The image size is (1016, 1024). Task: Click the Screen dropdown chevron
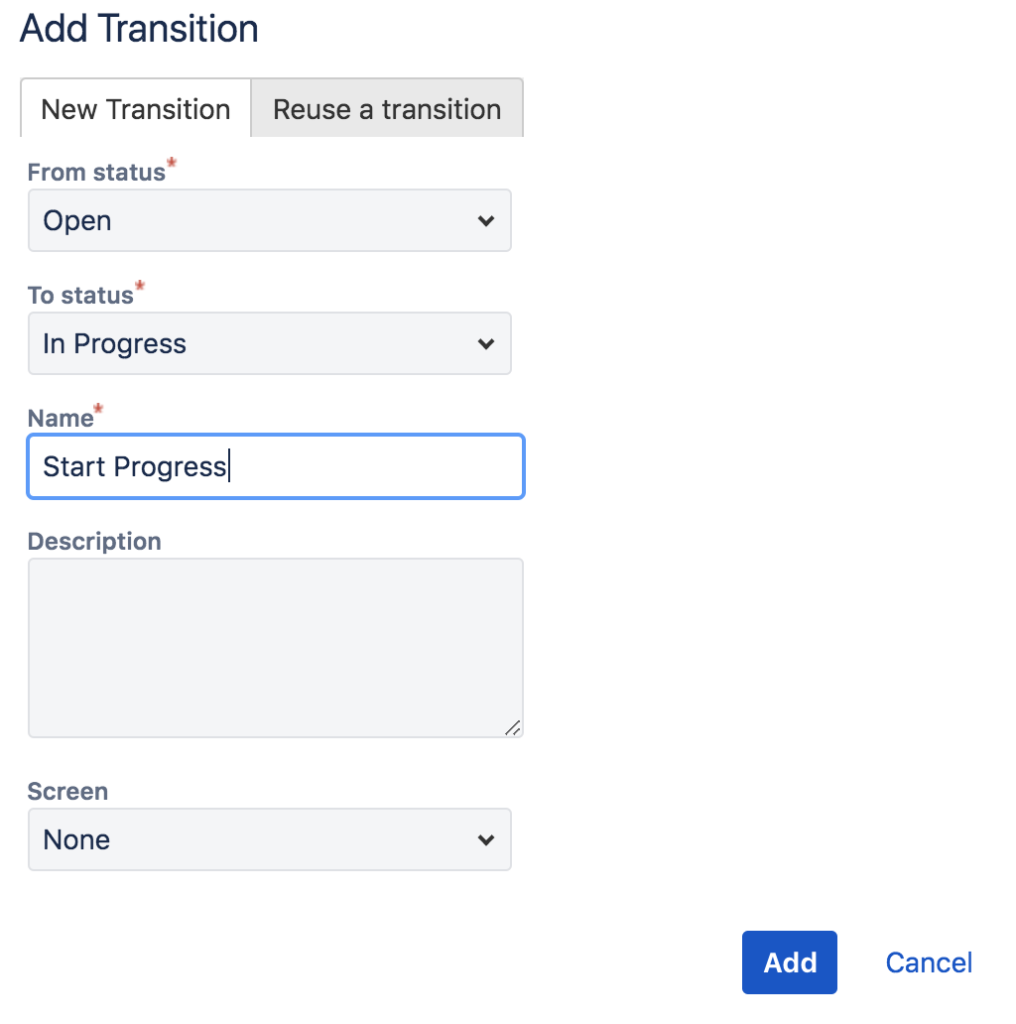[487, 839]
